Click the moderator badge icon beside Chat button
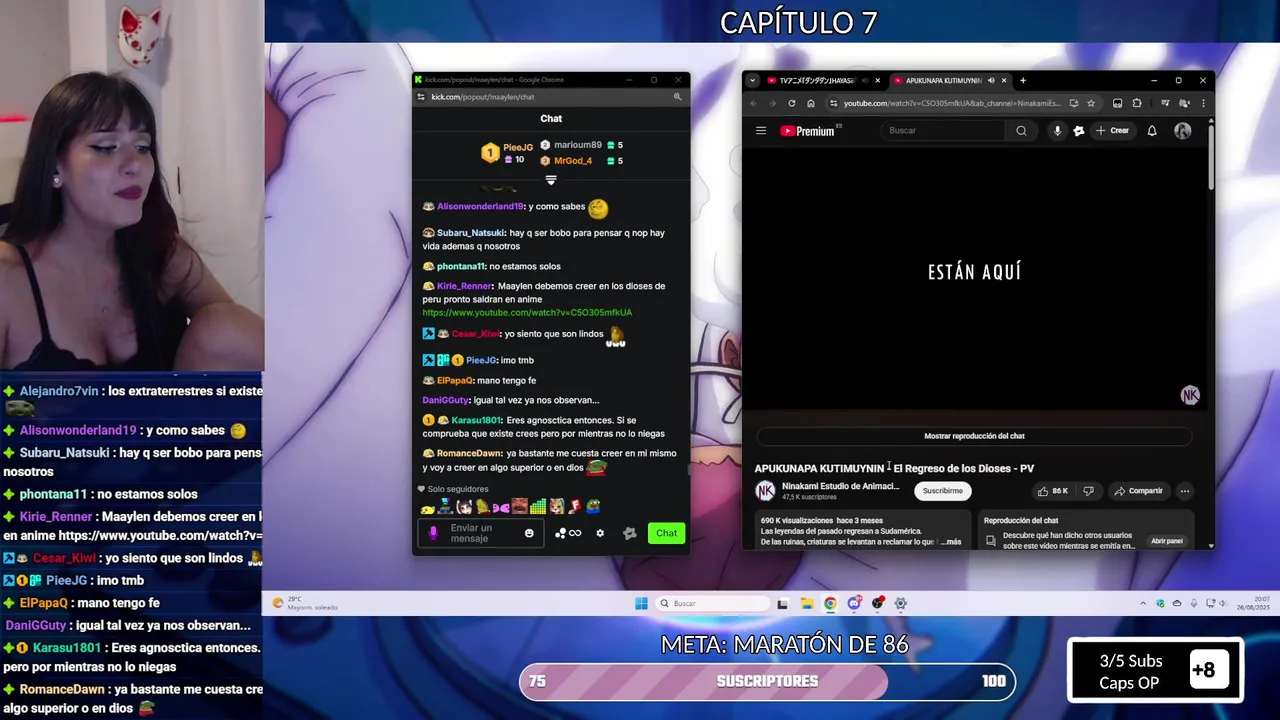1280x720 pixels. point(629,533)
